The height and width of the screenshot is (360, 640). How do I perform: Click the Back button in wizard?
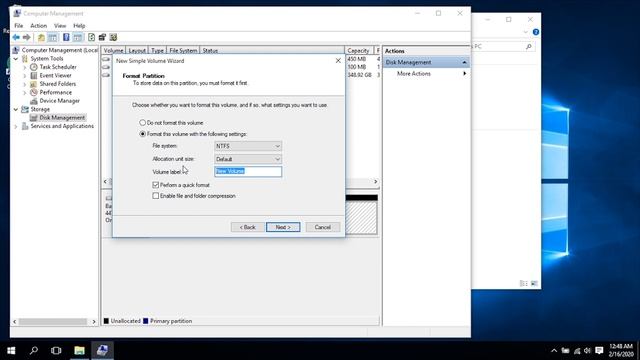click(247, 227)
